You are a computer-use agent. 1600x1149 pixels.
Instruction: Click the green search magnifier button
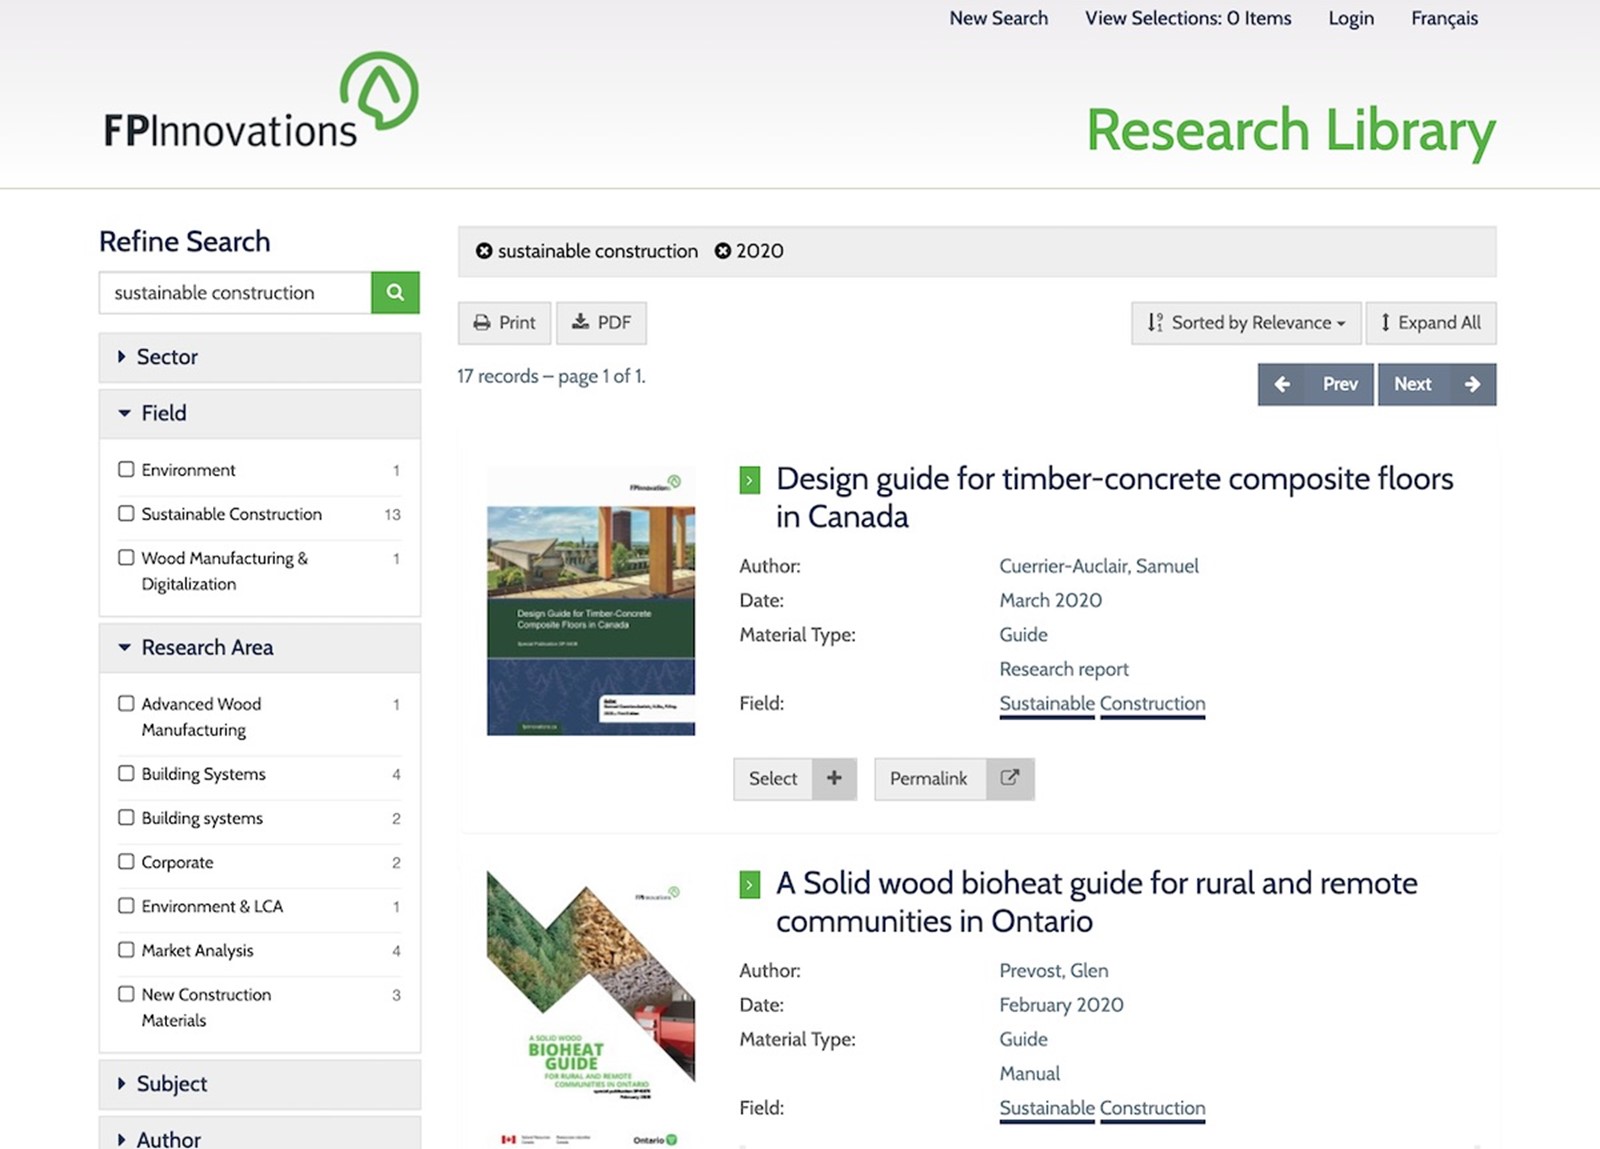tap(395, 292)
